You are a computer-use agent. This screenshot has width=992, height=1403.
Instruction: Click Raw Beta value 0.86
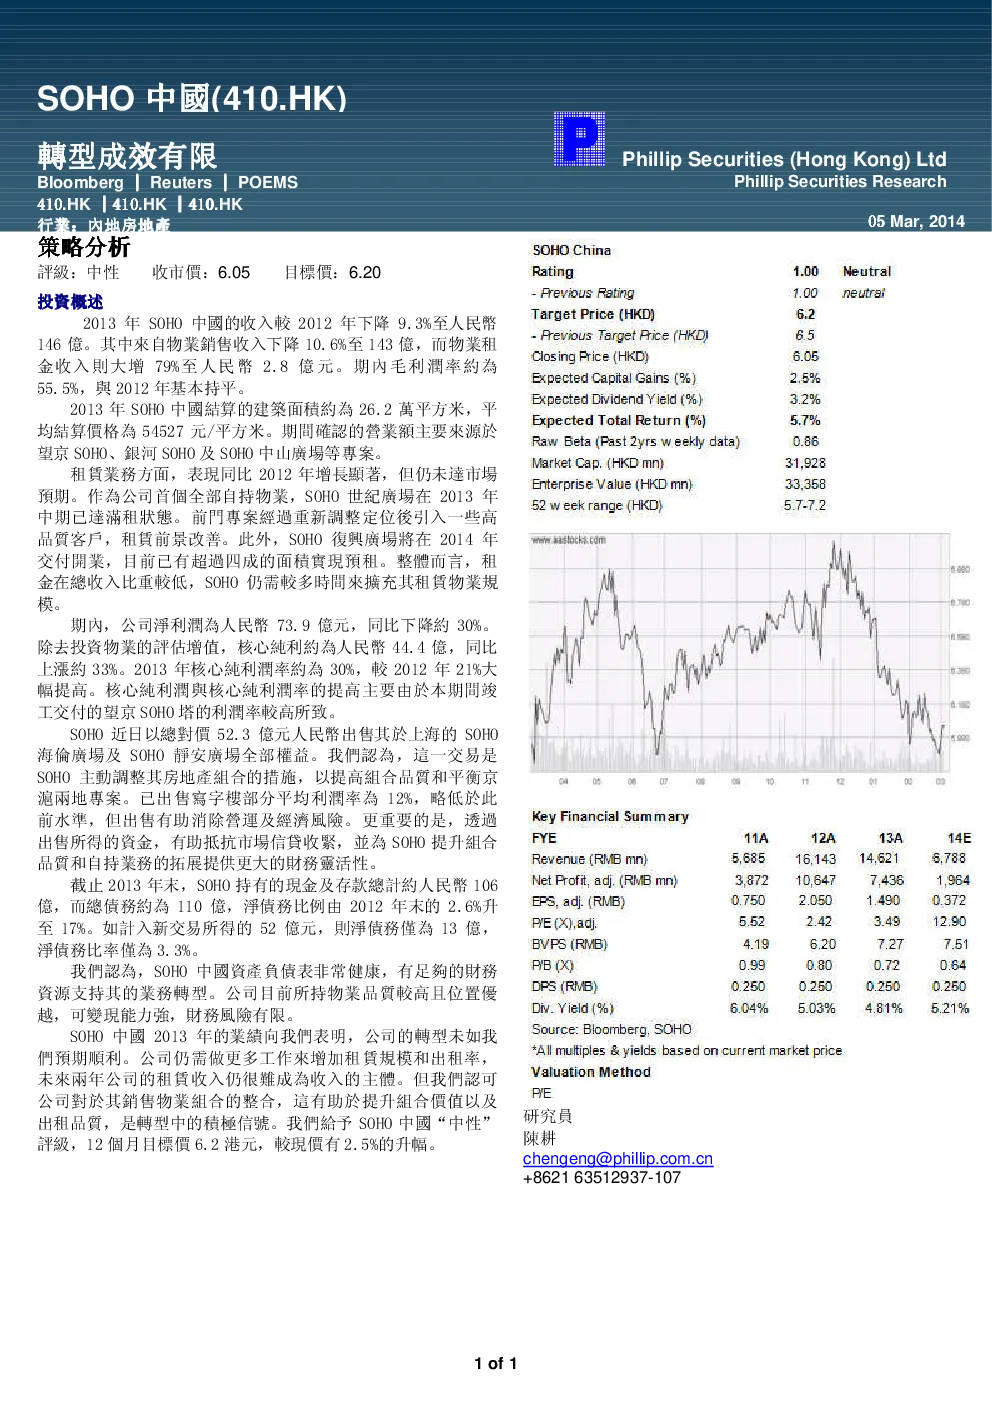[x=806, y=441]
